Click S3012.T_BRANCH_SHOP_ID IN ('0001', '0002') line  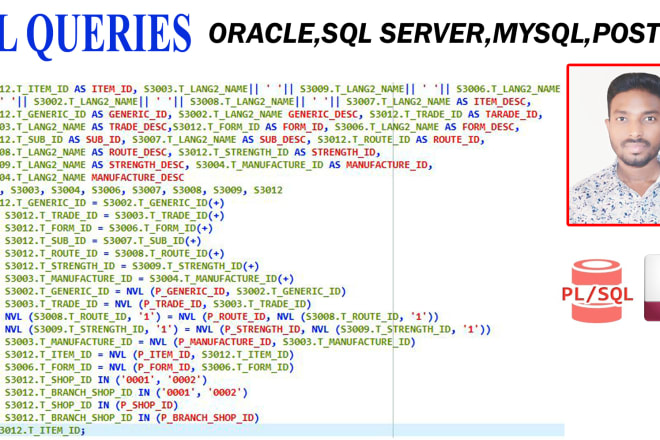(126, 392)
